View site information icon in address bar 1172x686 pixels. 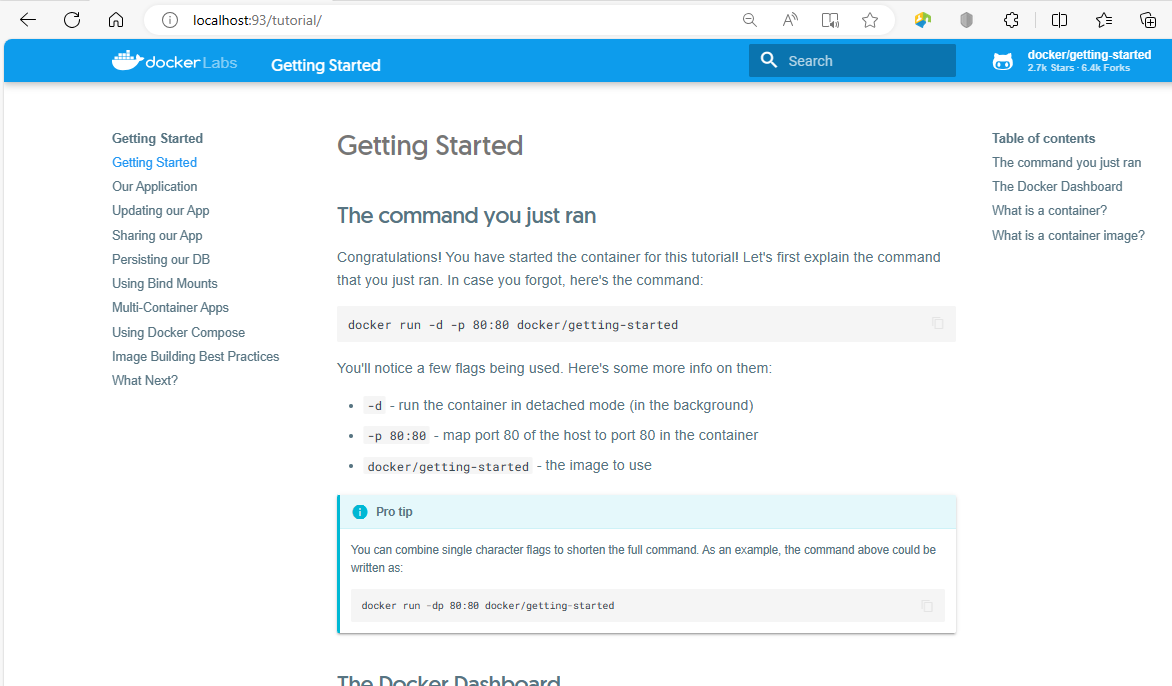click(170, 20)
